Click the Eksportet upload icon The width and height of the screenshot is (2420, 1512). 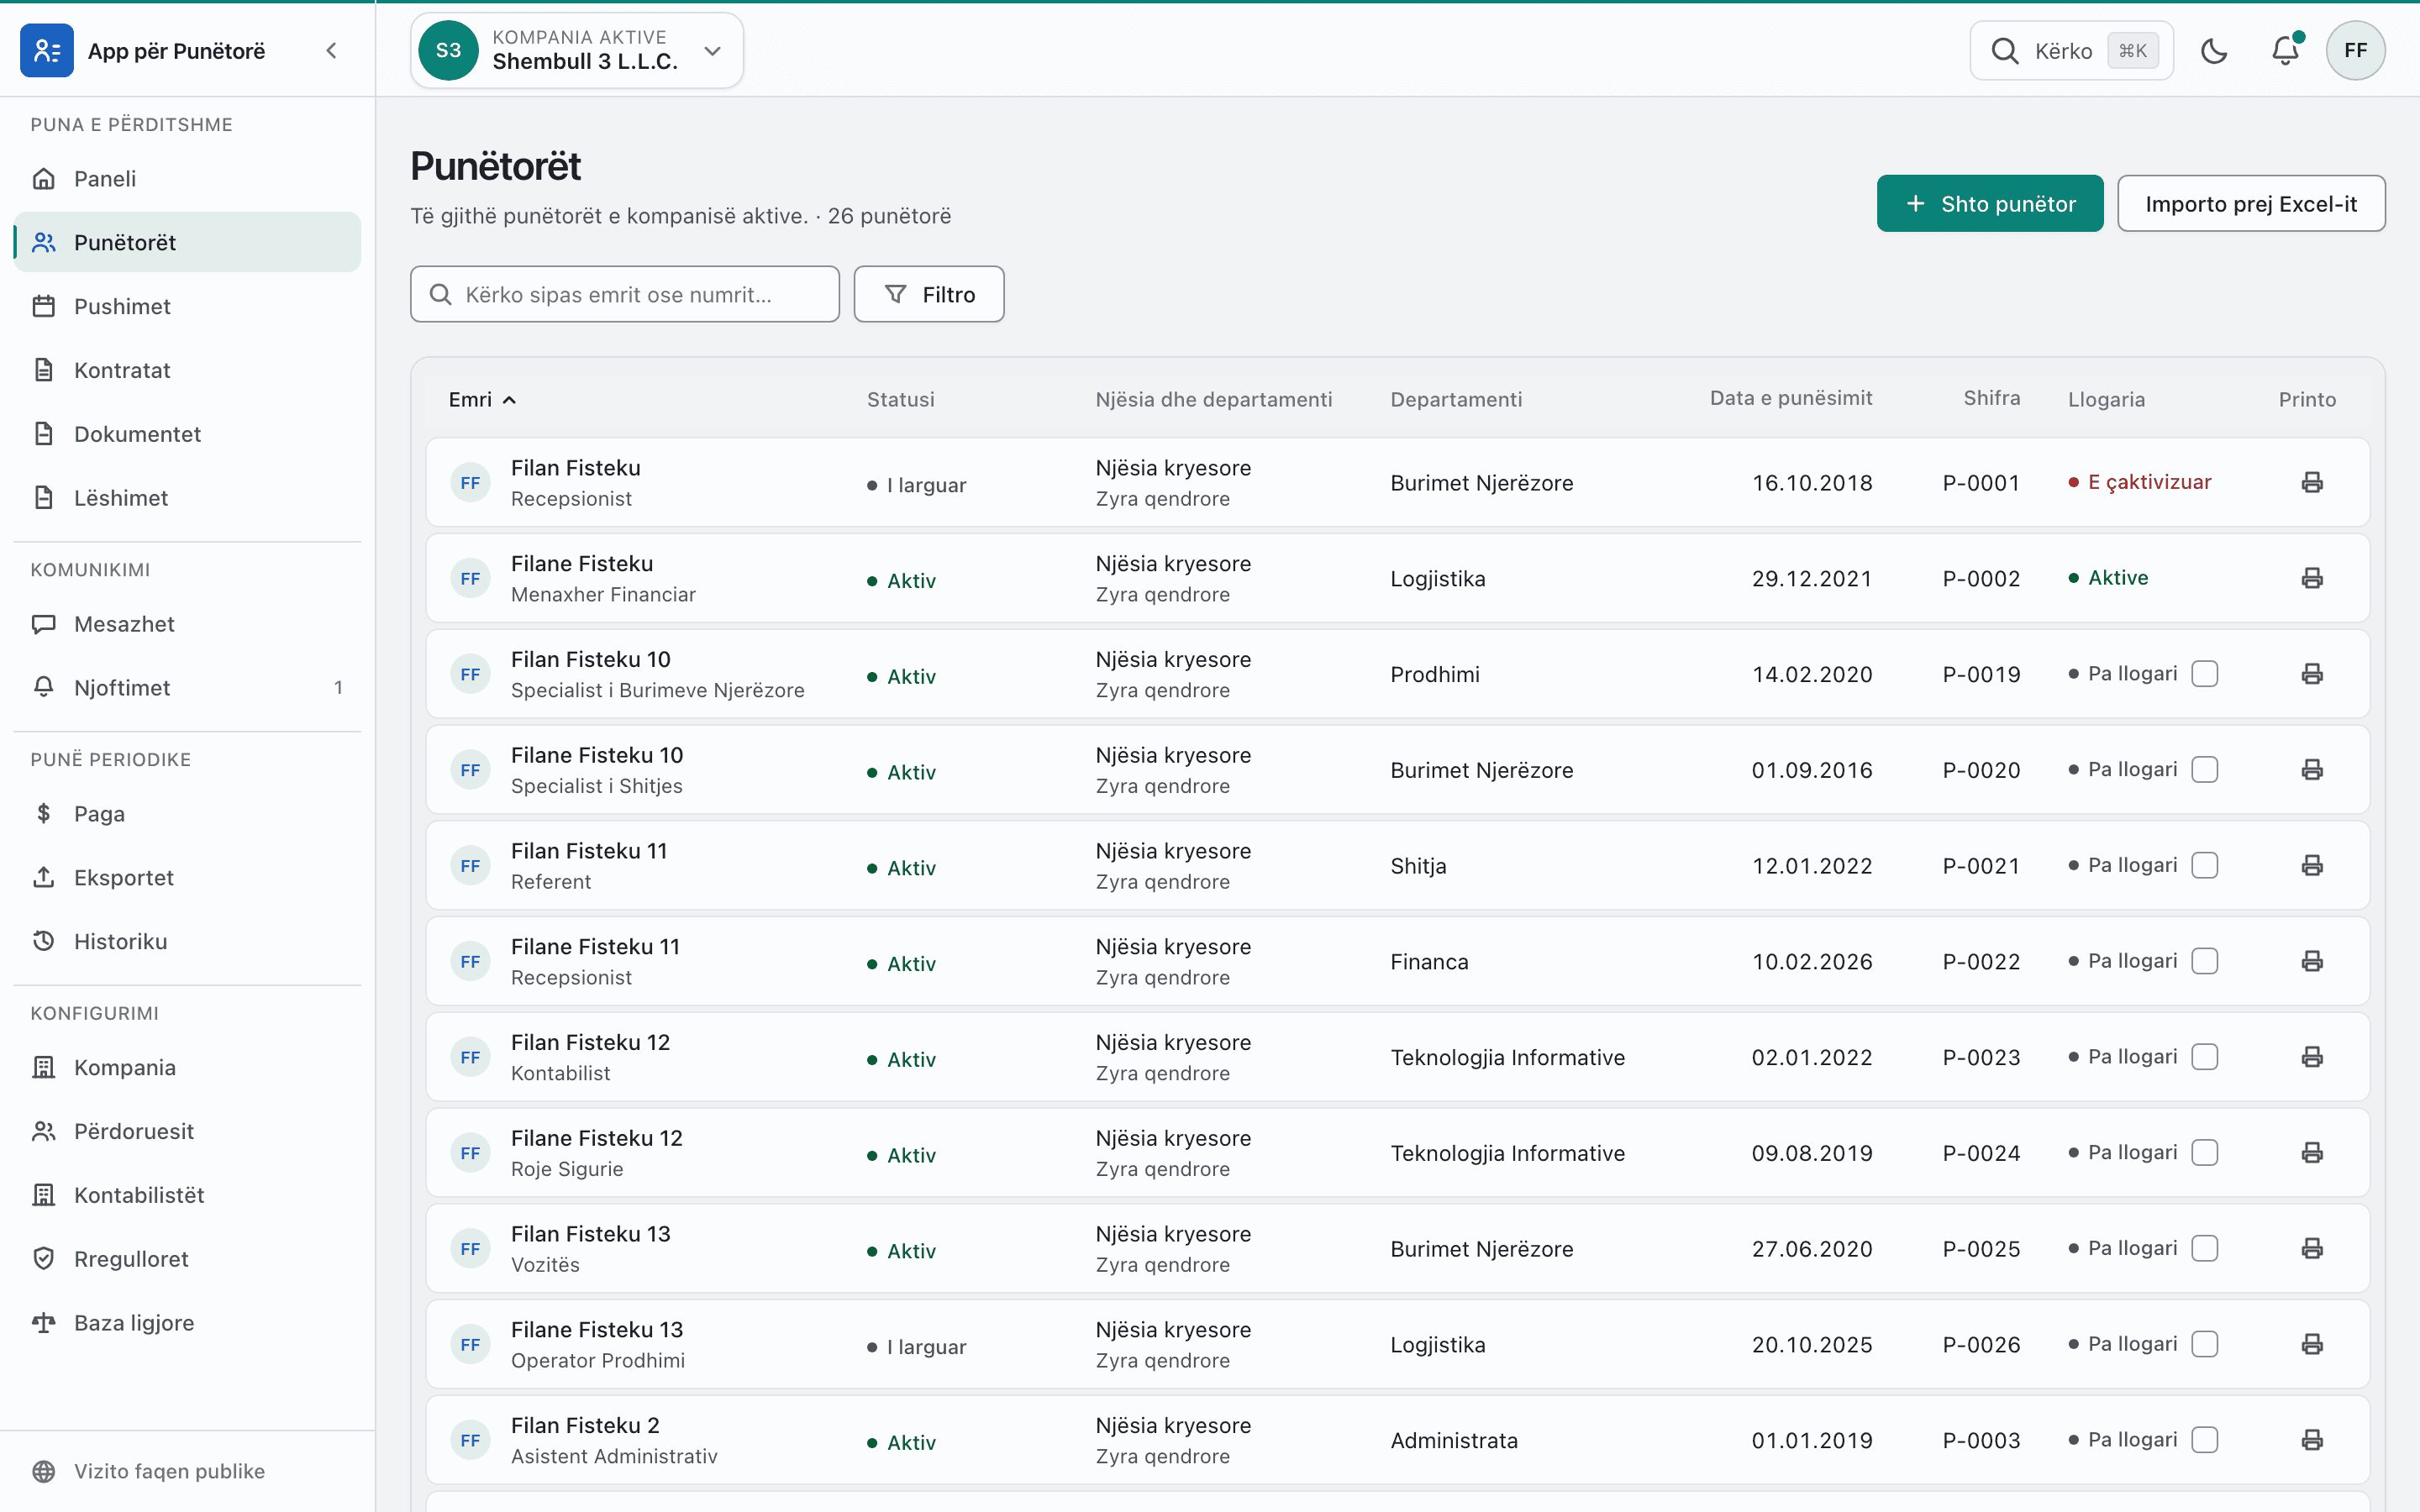click(44, 877)
